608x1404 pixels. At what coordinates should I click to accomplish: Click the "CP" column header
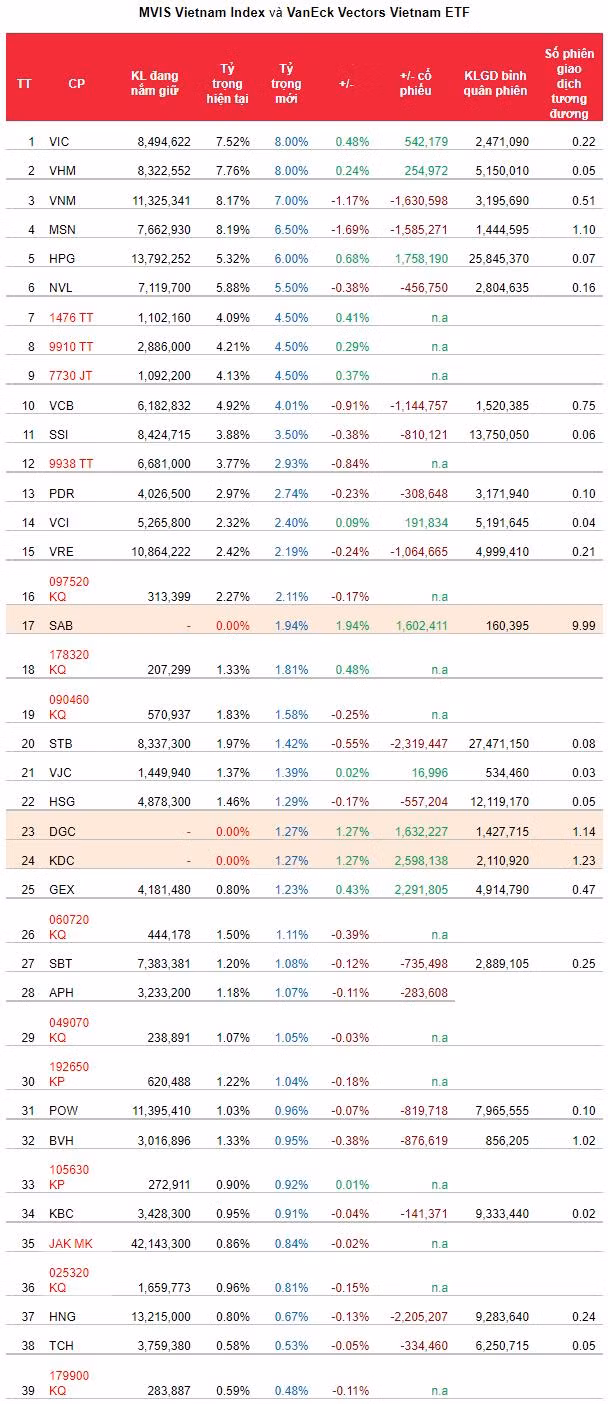(x=76, y=83)
